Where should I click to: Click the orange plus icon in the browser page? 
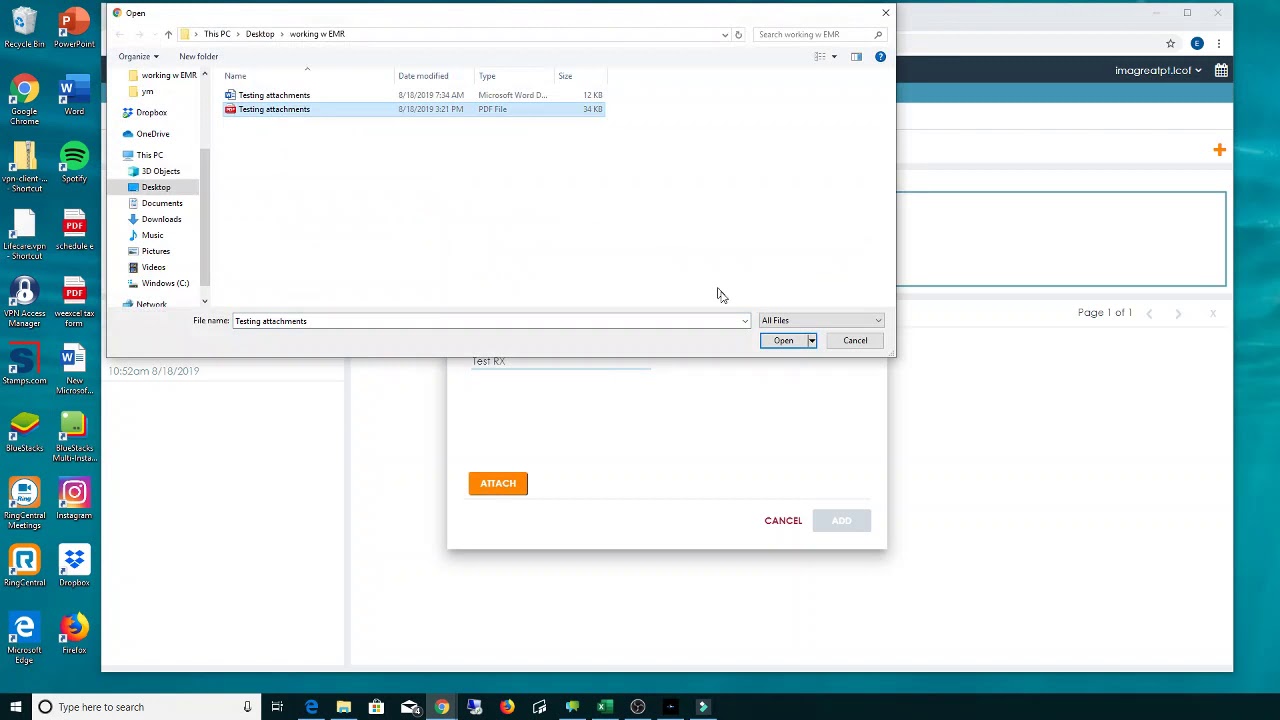coord(1219,150)
